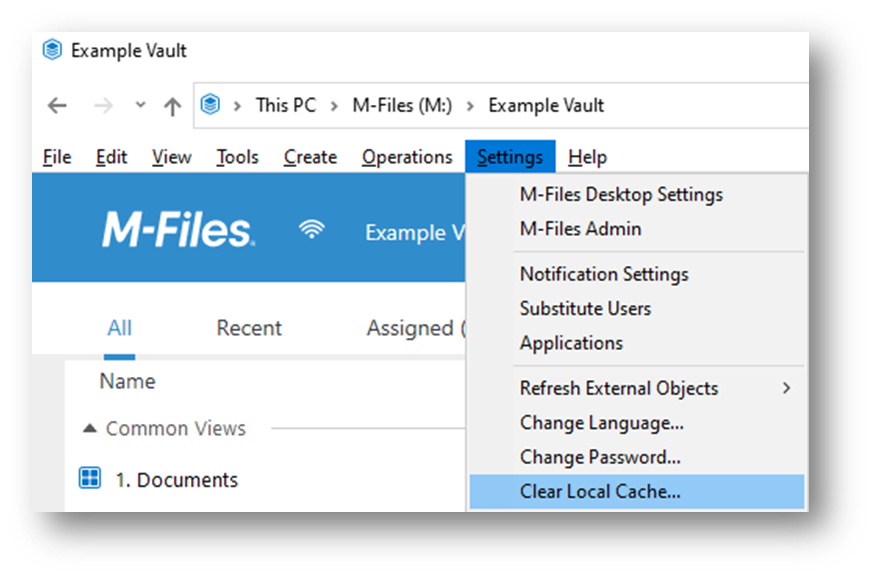The width and height of the screenshot is (874, 577).
Task: Open the recent locations dropdown chevron
Action: tap(140, 105)
